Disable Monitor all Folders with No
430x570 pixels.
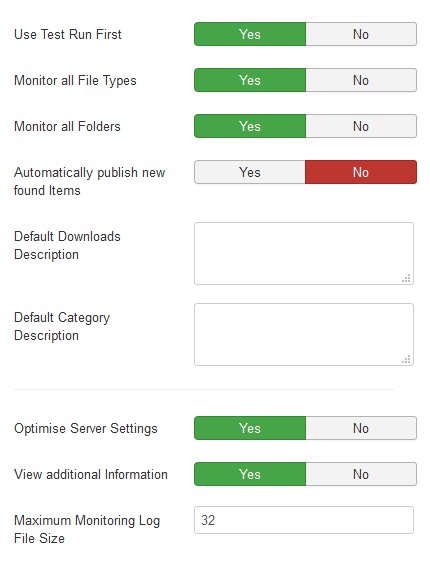pos(361,126)
